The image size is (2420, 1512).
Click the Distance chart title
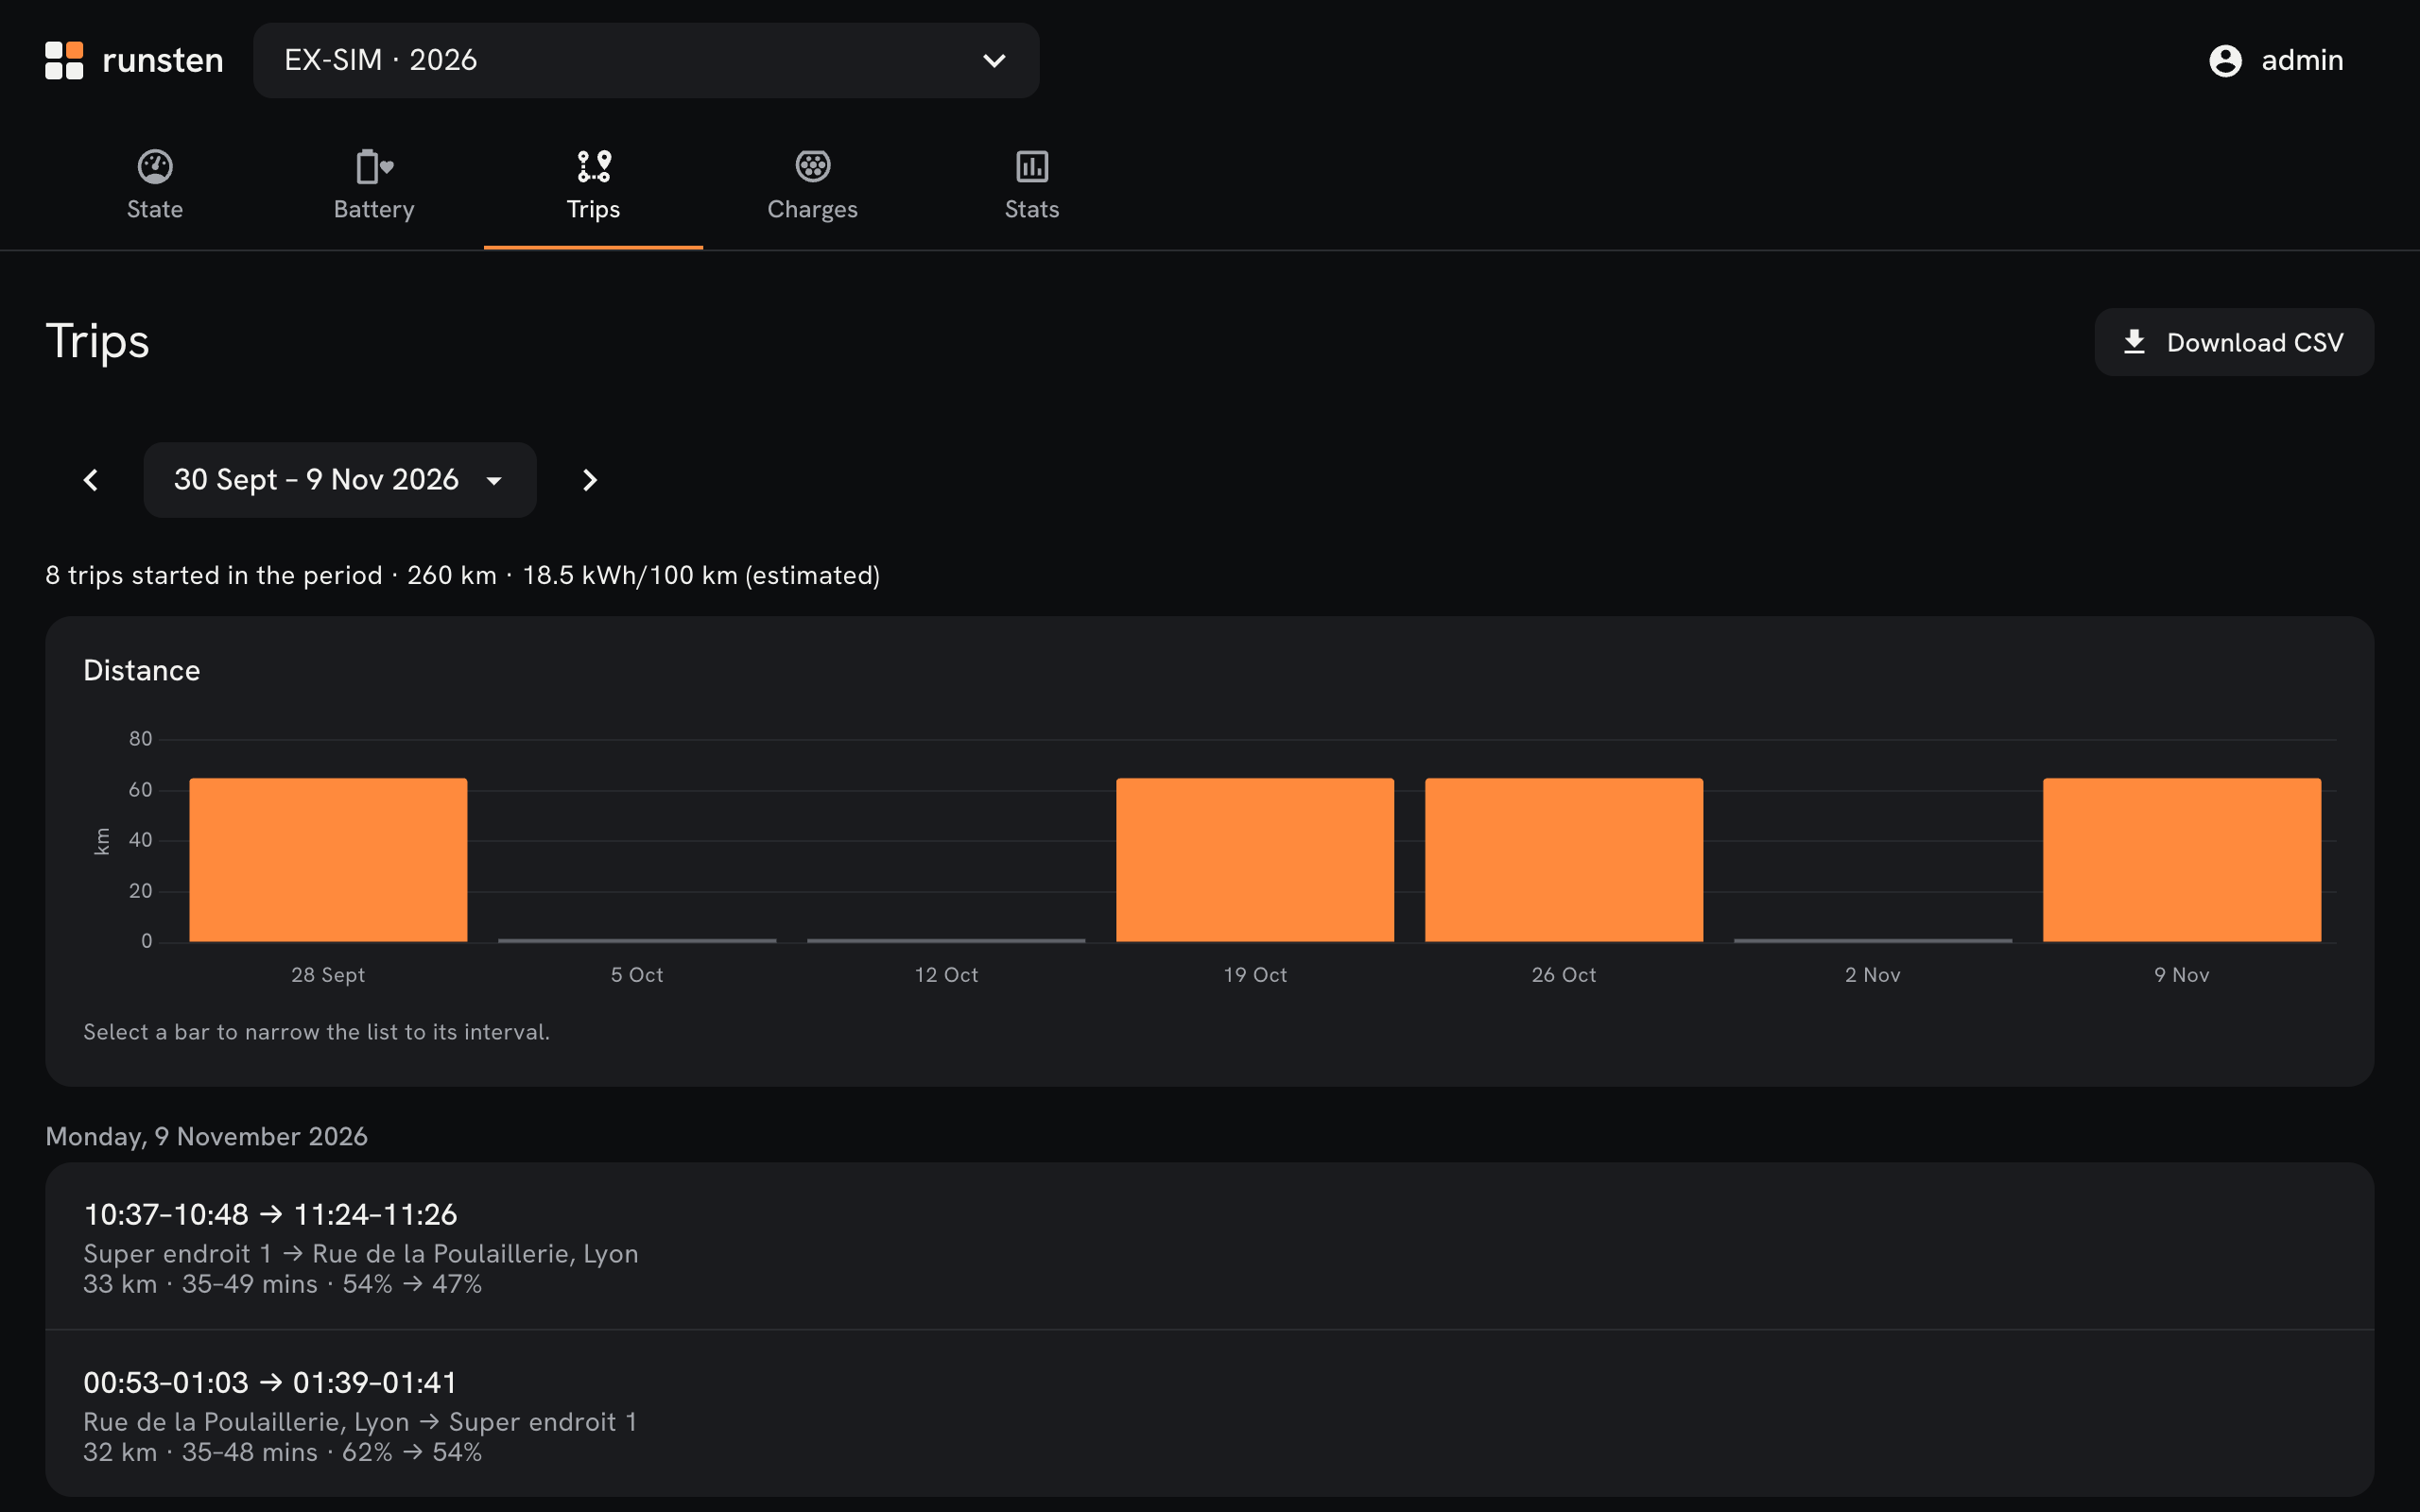pos(142,670)
